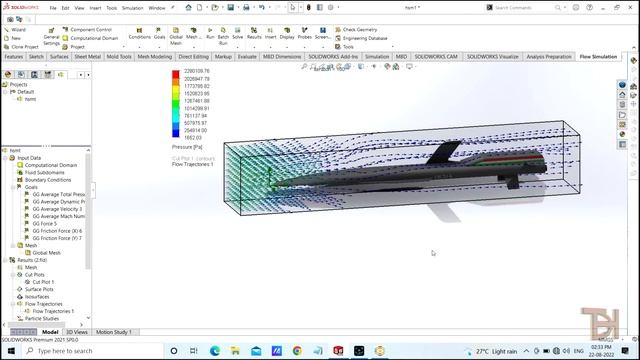Click the Run solver button
This screenshot has width=640, height=360.
tap(210, 33)
